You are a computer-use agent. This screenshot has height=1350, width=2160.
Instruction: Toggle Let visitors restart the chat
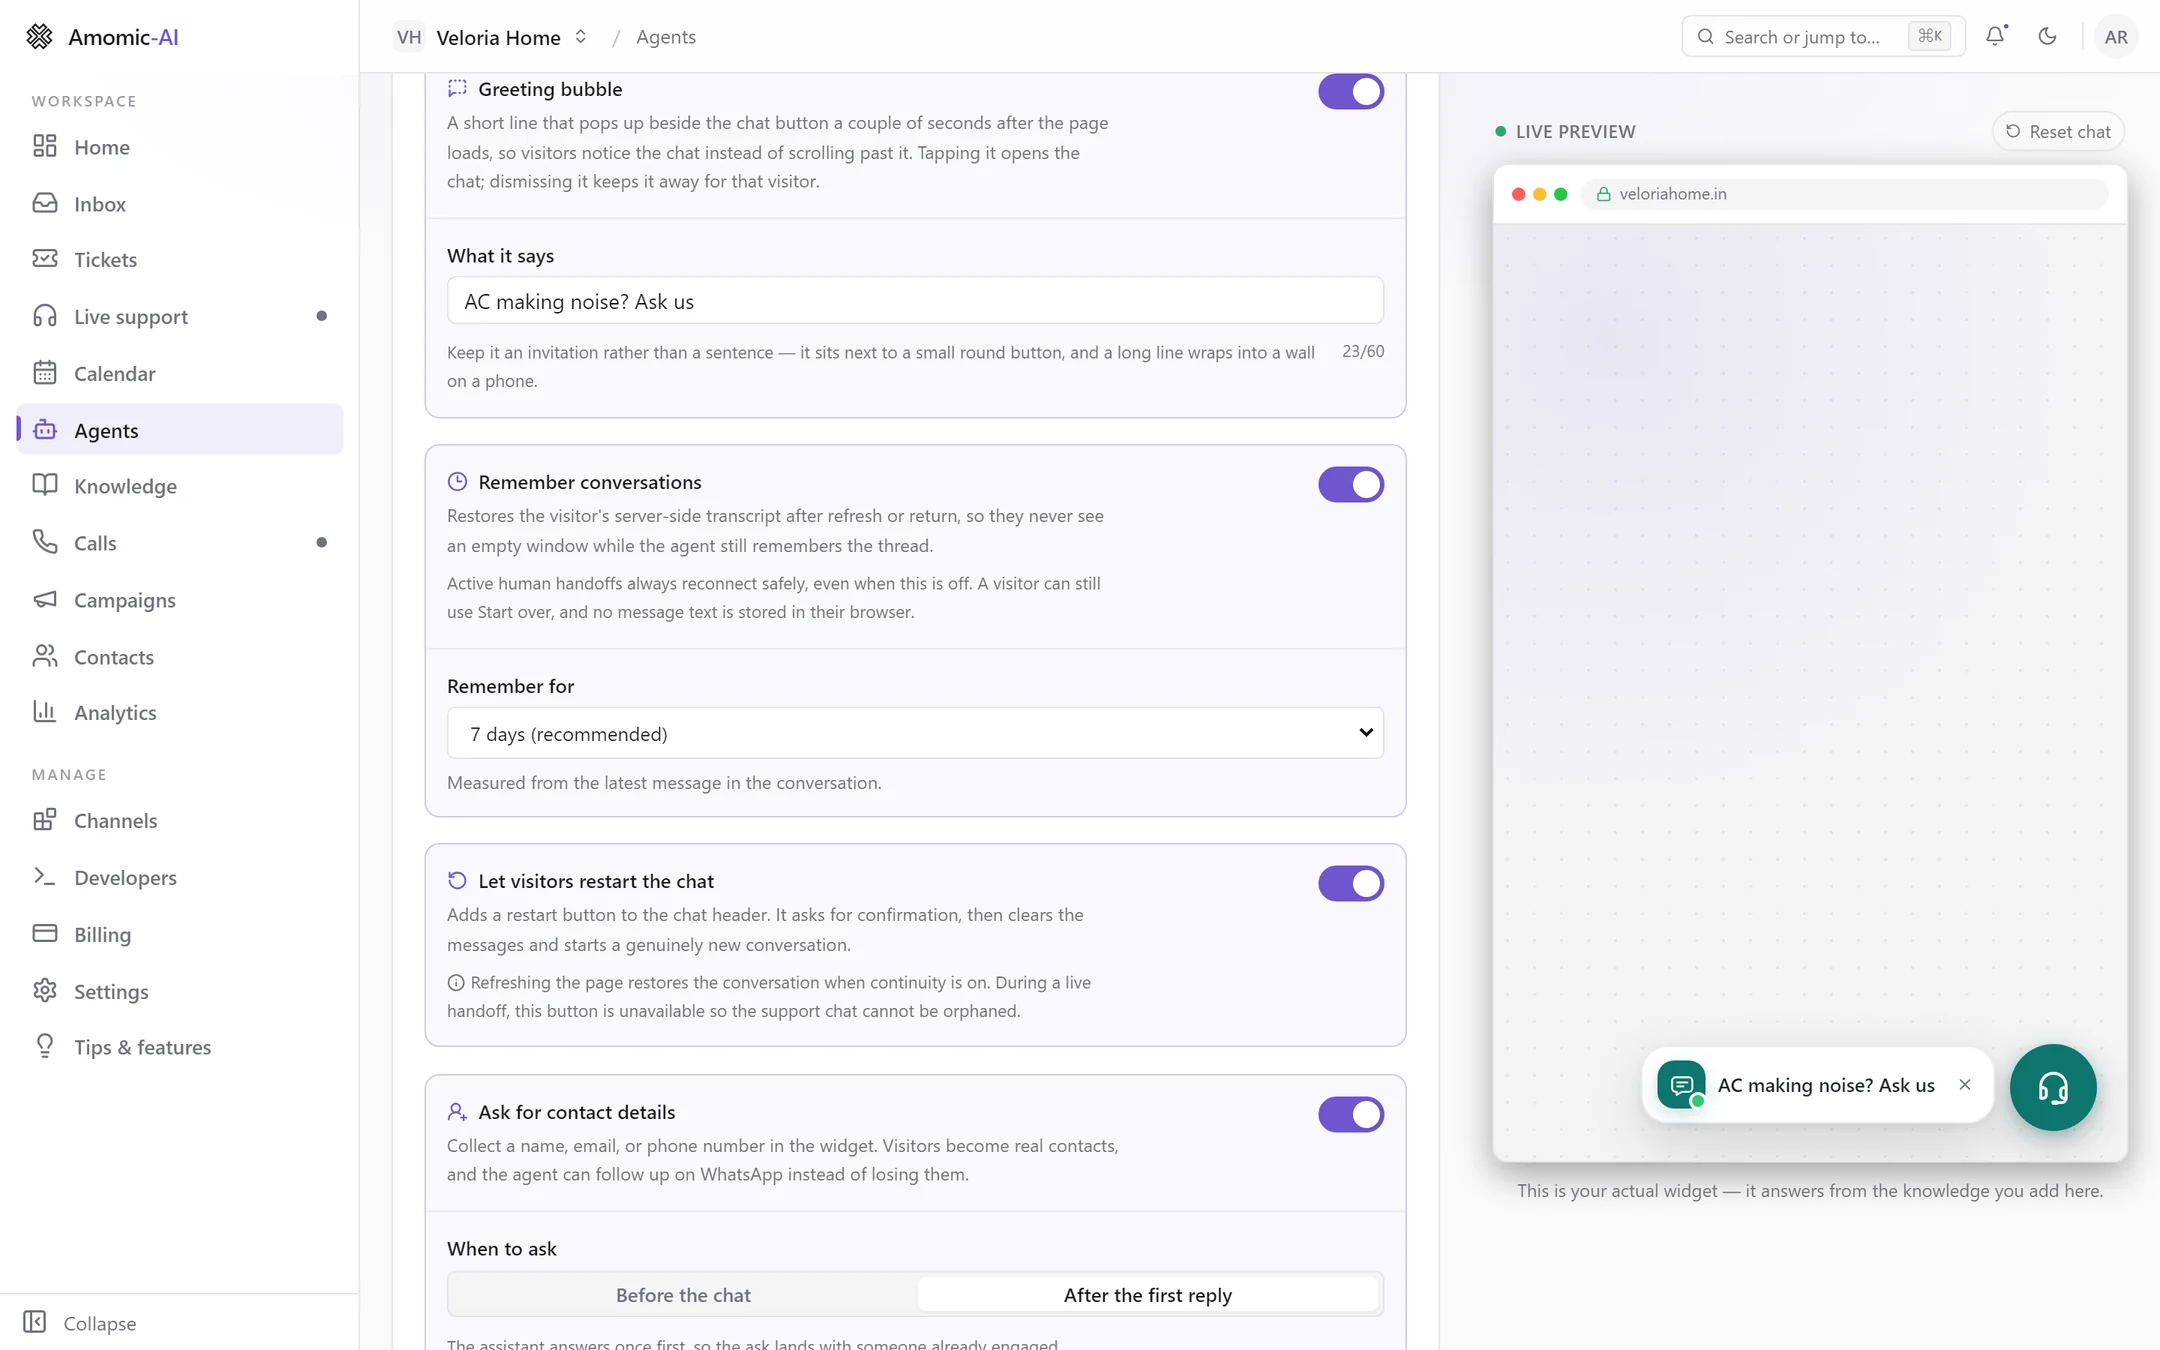coord(1350,883)
